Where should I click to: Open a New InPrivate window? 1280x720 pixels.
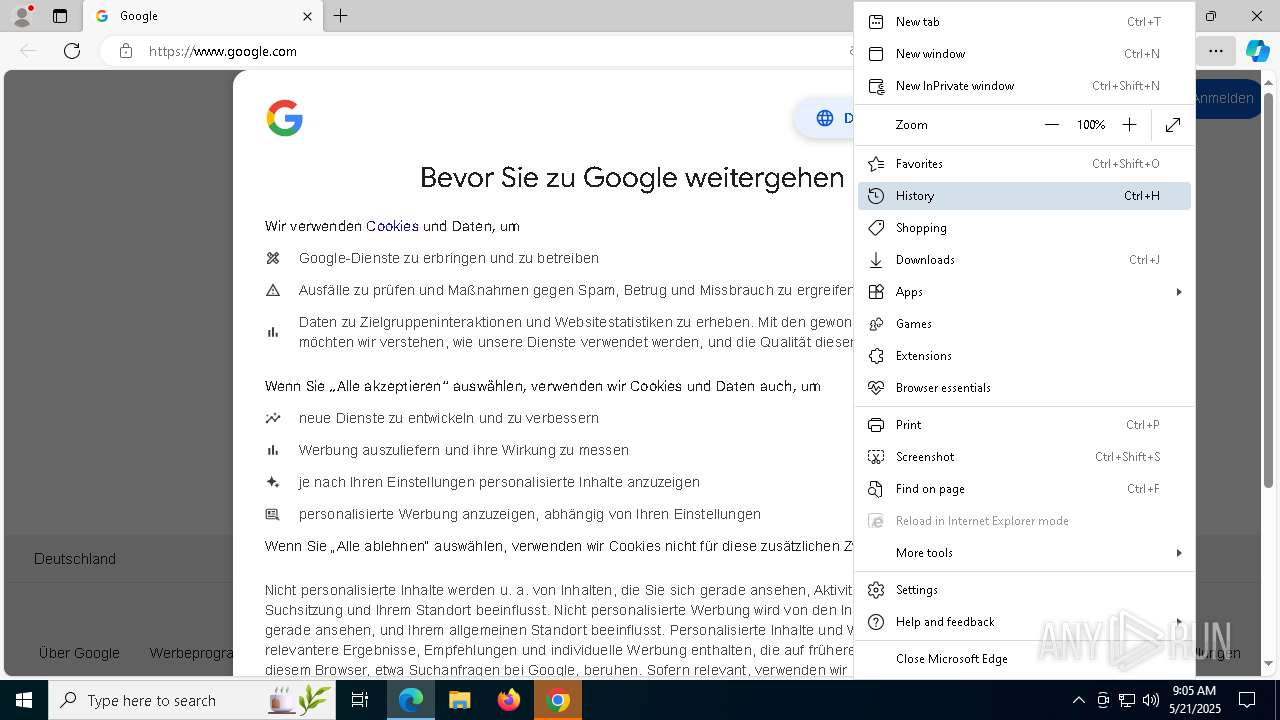tap(1024, 86)
